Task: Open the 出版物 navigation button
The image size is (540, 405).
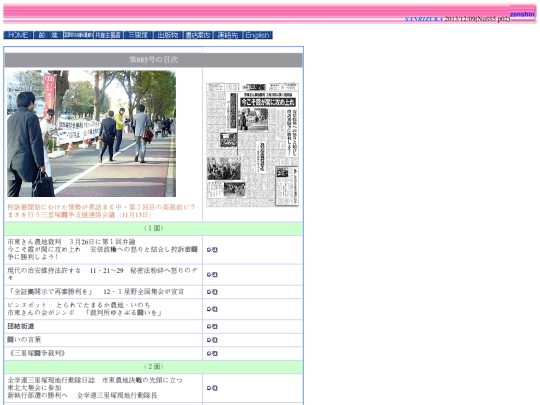Action: [168, 35]
